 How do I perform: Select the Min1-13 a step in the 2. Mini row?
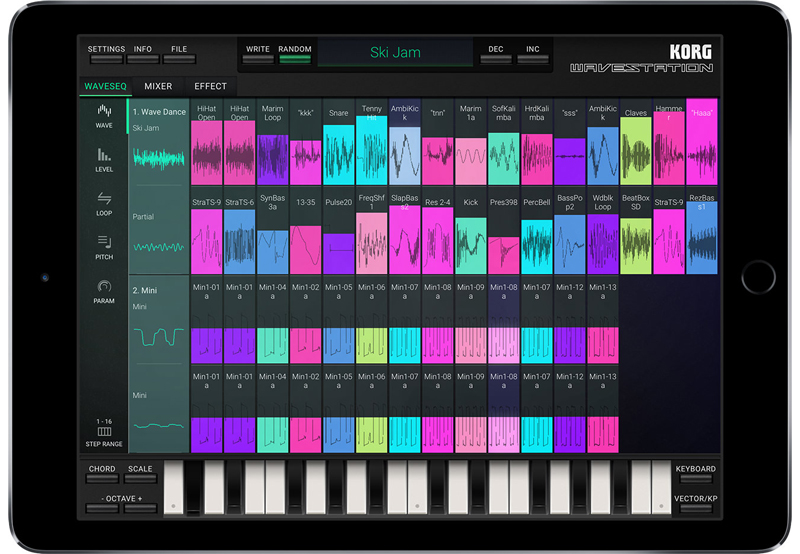coord(603,321)
